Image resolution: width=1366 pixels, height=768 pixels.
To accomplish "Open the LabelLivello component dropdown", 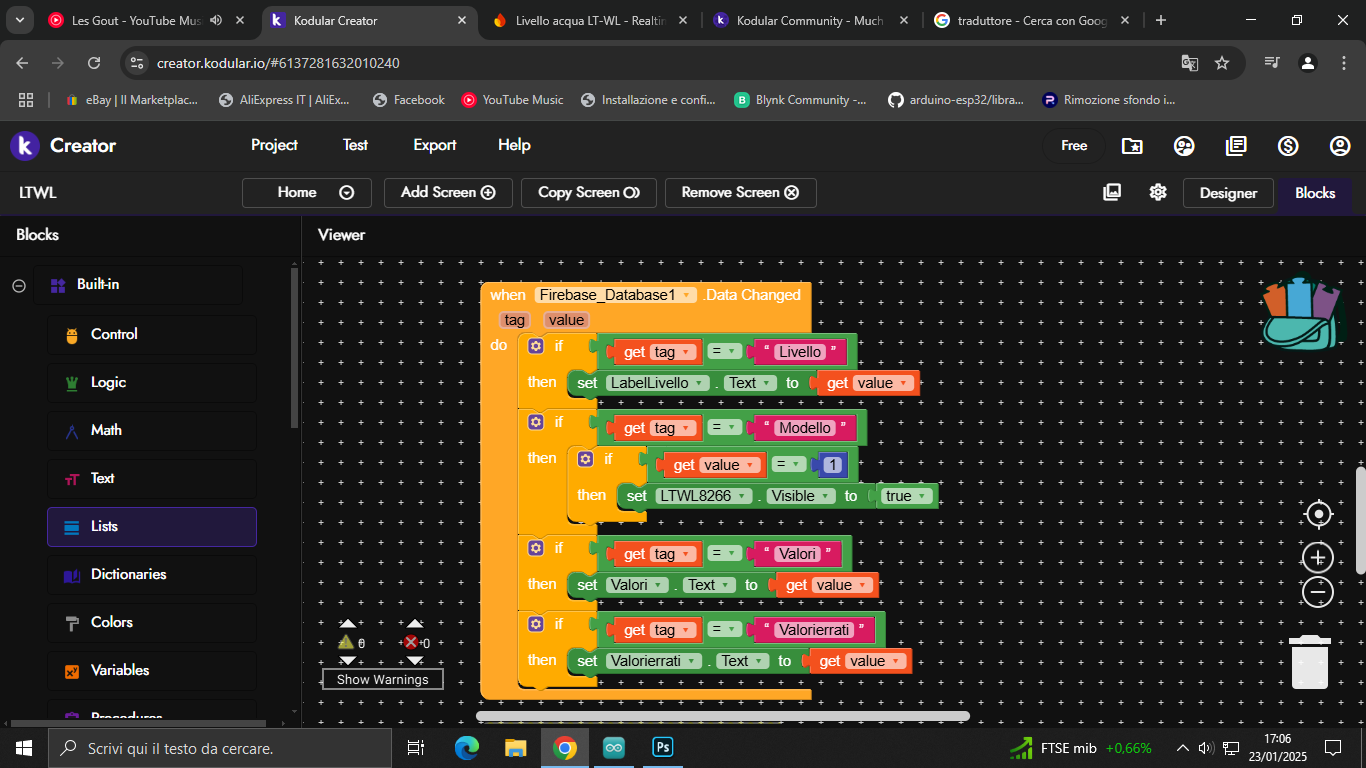I will point(658,383).
